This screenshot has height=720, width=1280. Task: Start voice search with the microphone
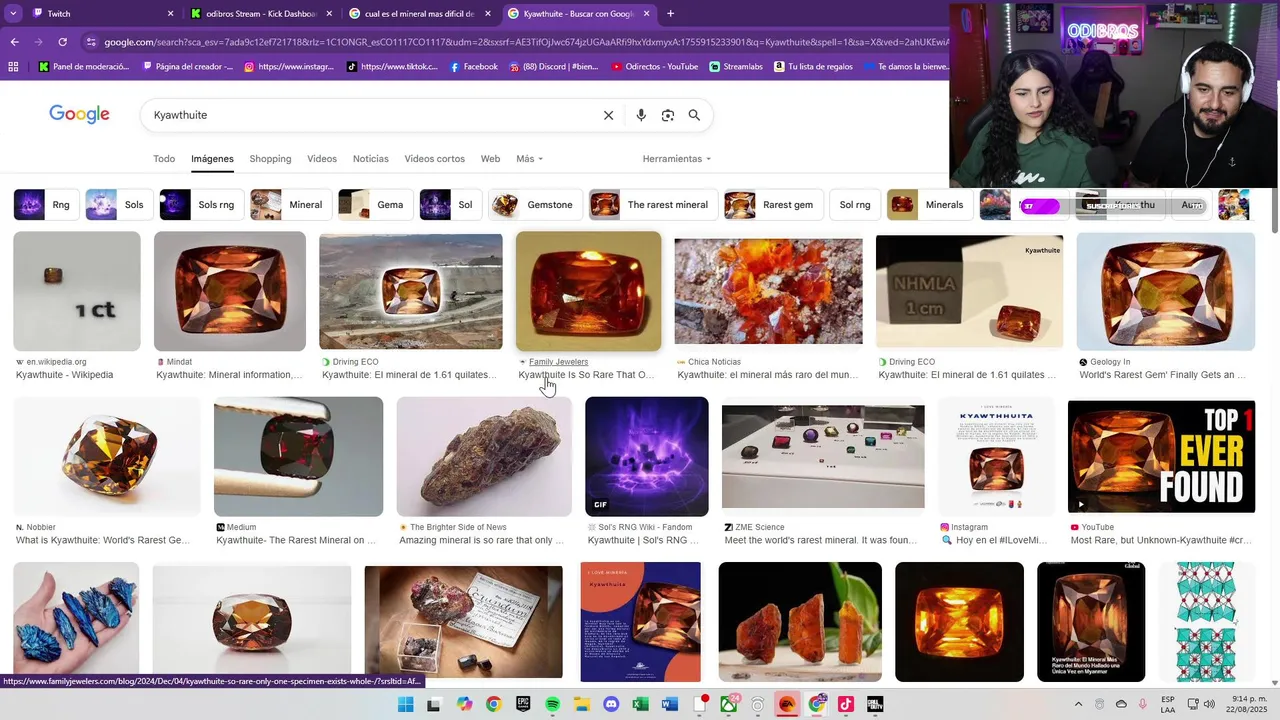pos(641,115)
